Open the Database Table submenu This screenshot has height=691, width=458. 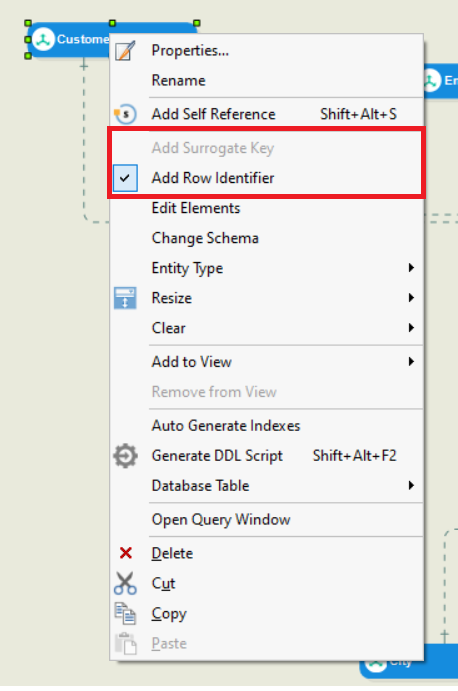pos(266,486)
